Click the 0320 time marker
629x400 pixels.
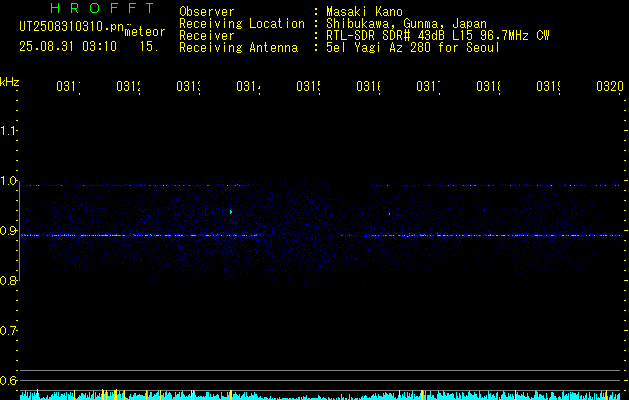[610, 86]
